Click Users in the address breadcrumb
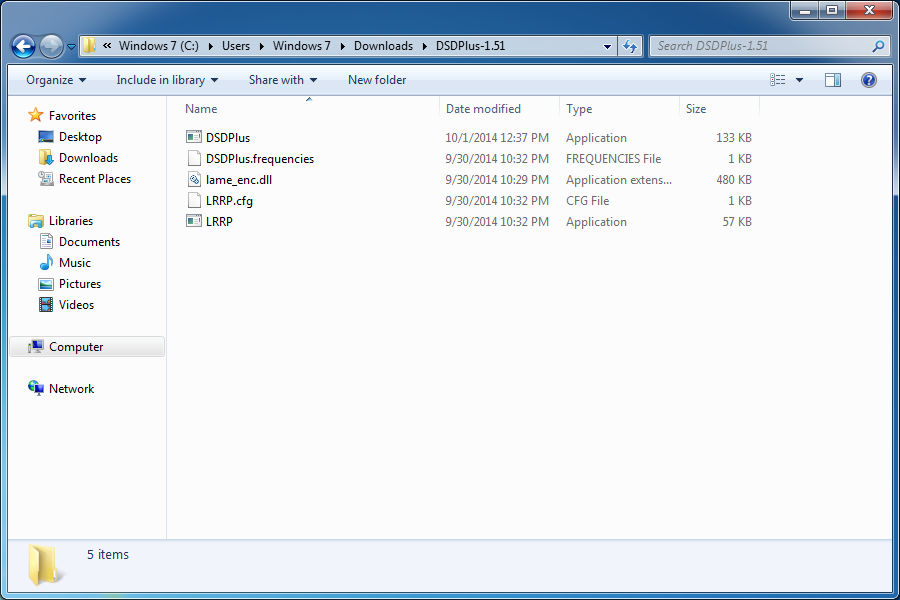 point(236,46)
